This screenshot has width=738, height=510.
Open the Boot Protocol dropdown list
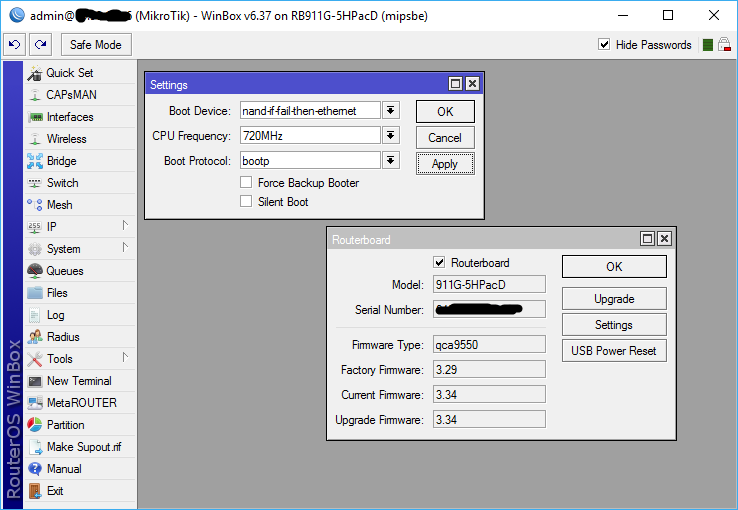(391, 161)
